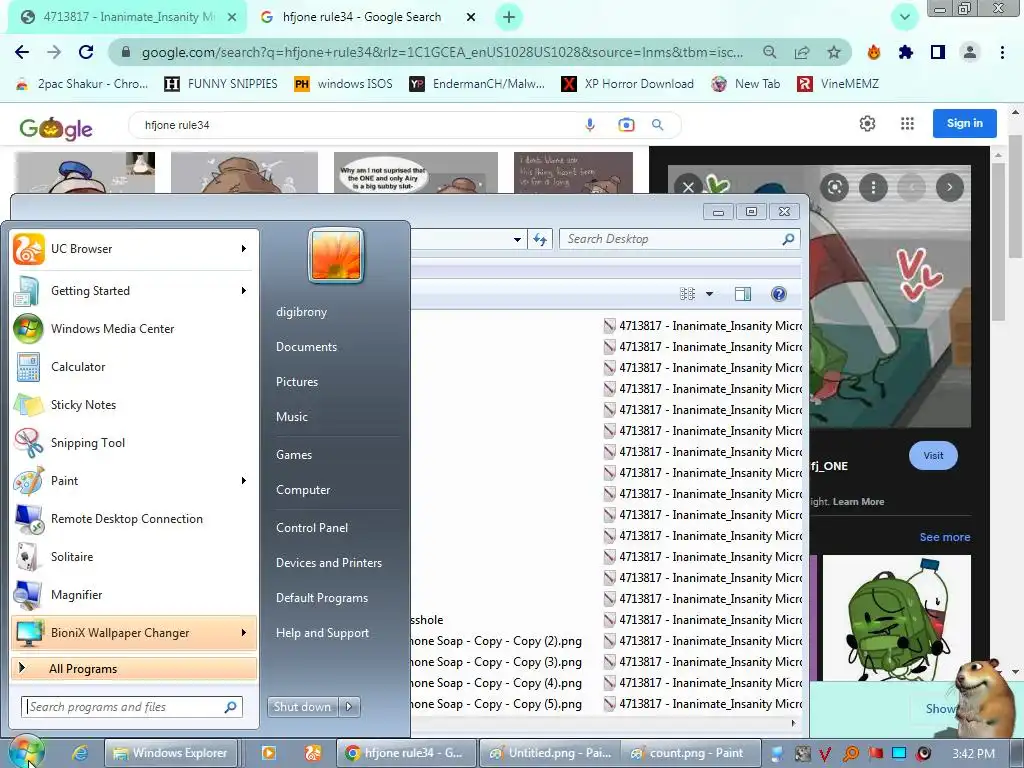Open Windows Media Center
The height and width of the screenshot is (768, 1024).
134,328
